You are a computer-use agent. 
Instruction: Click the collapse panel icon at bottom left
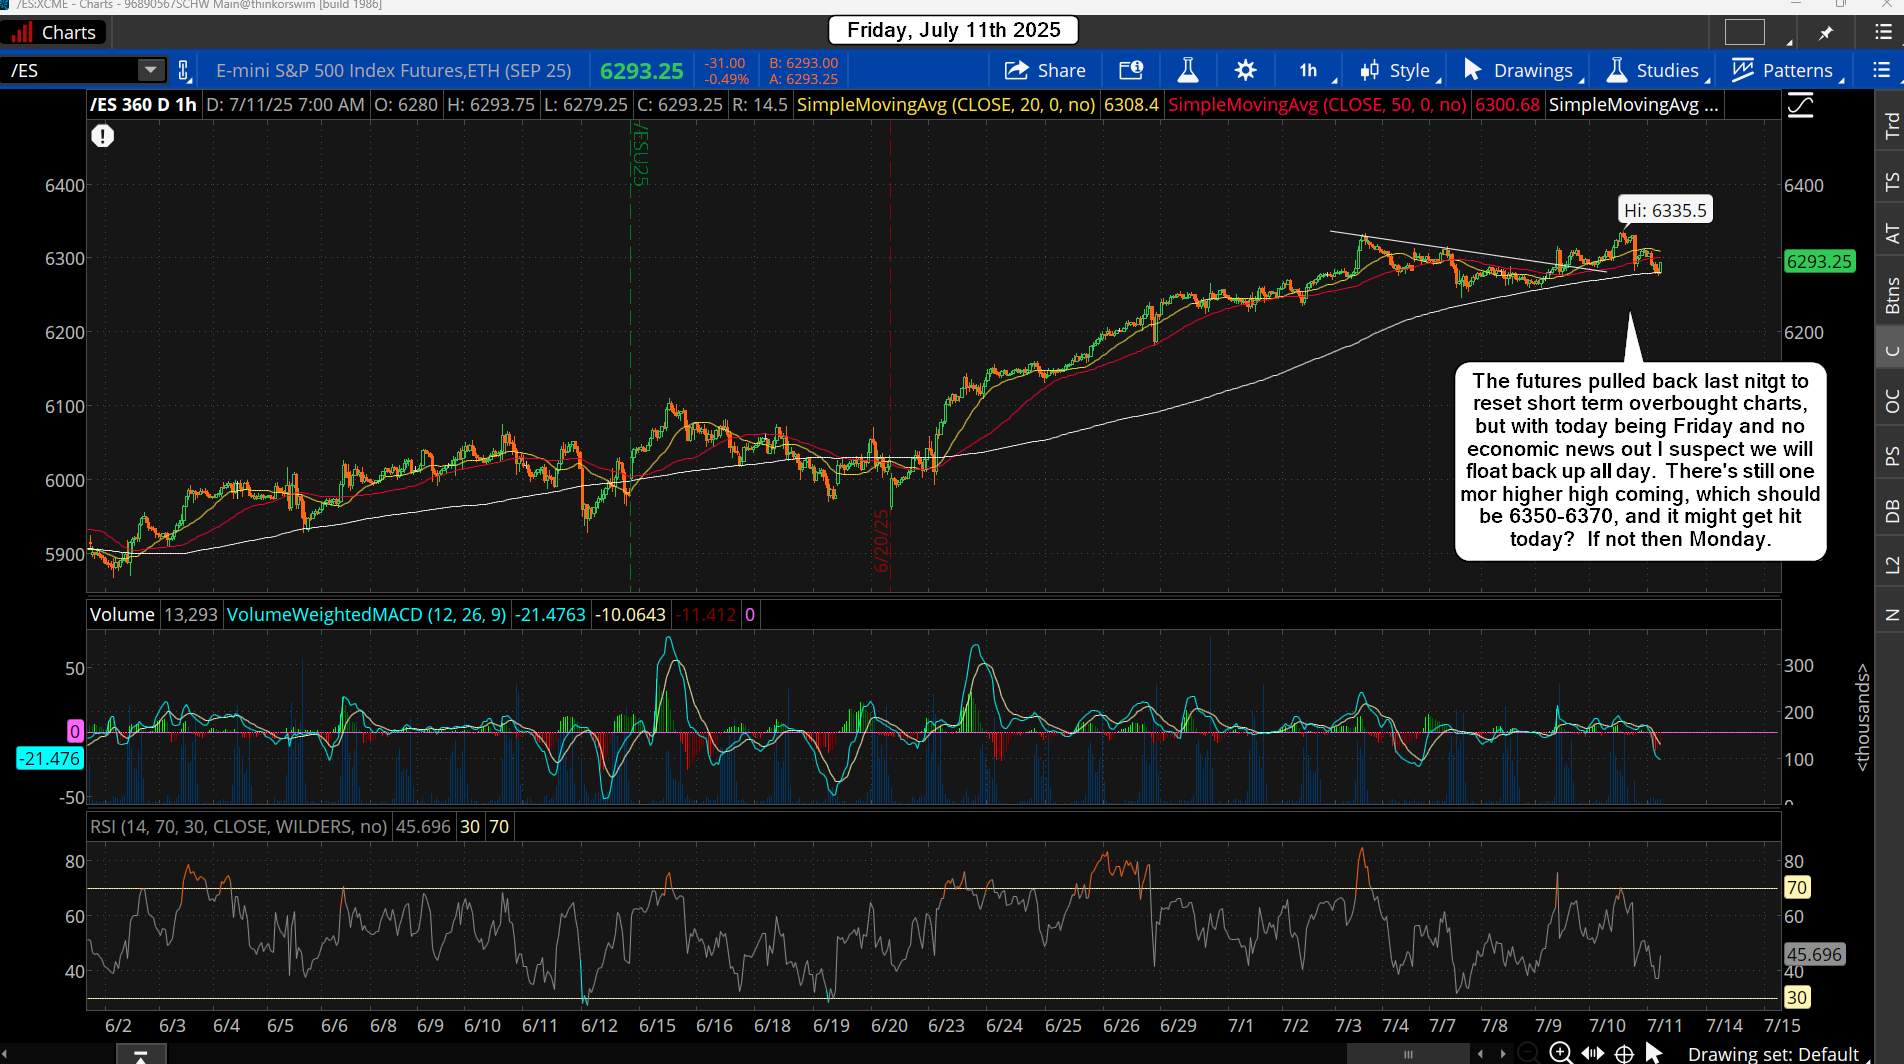tap(141, 1055)
